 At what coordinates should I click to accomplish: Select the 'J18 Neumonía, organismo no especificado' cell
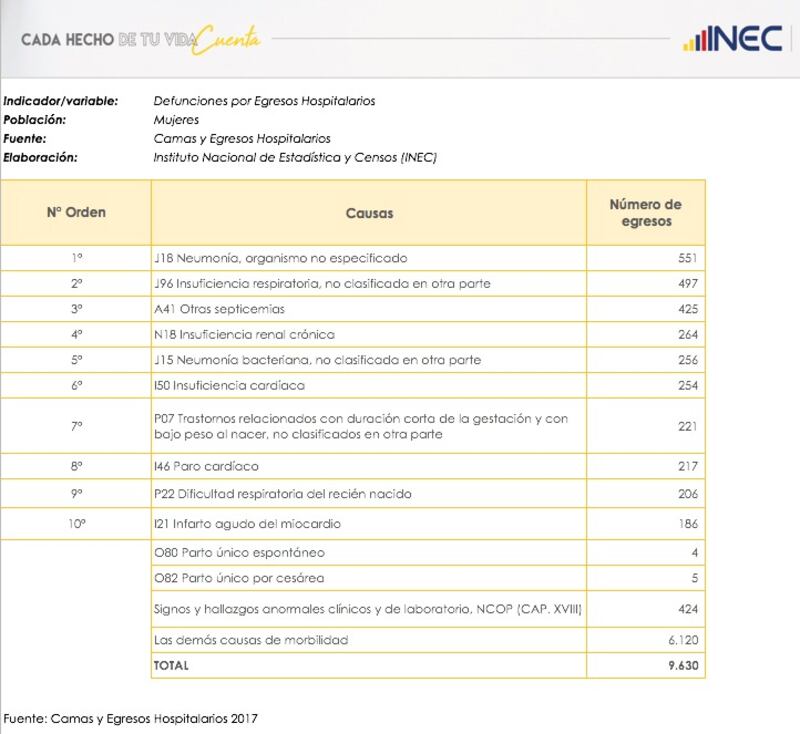(369, 258)
